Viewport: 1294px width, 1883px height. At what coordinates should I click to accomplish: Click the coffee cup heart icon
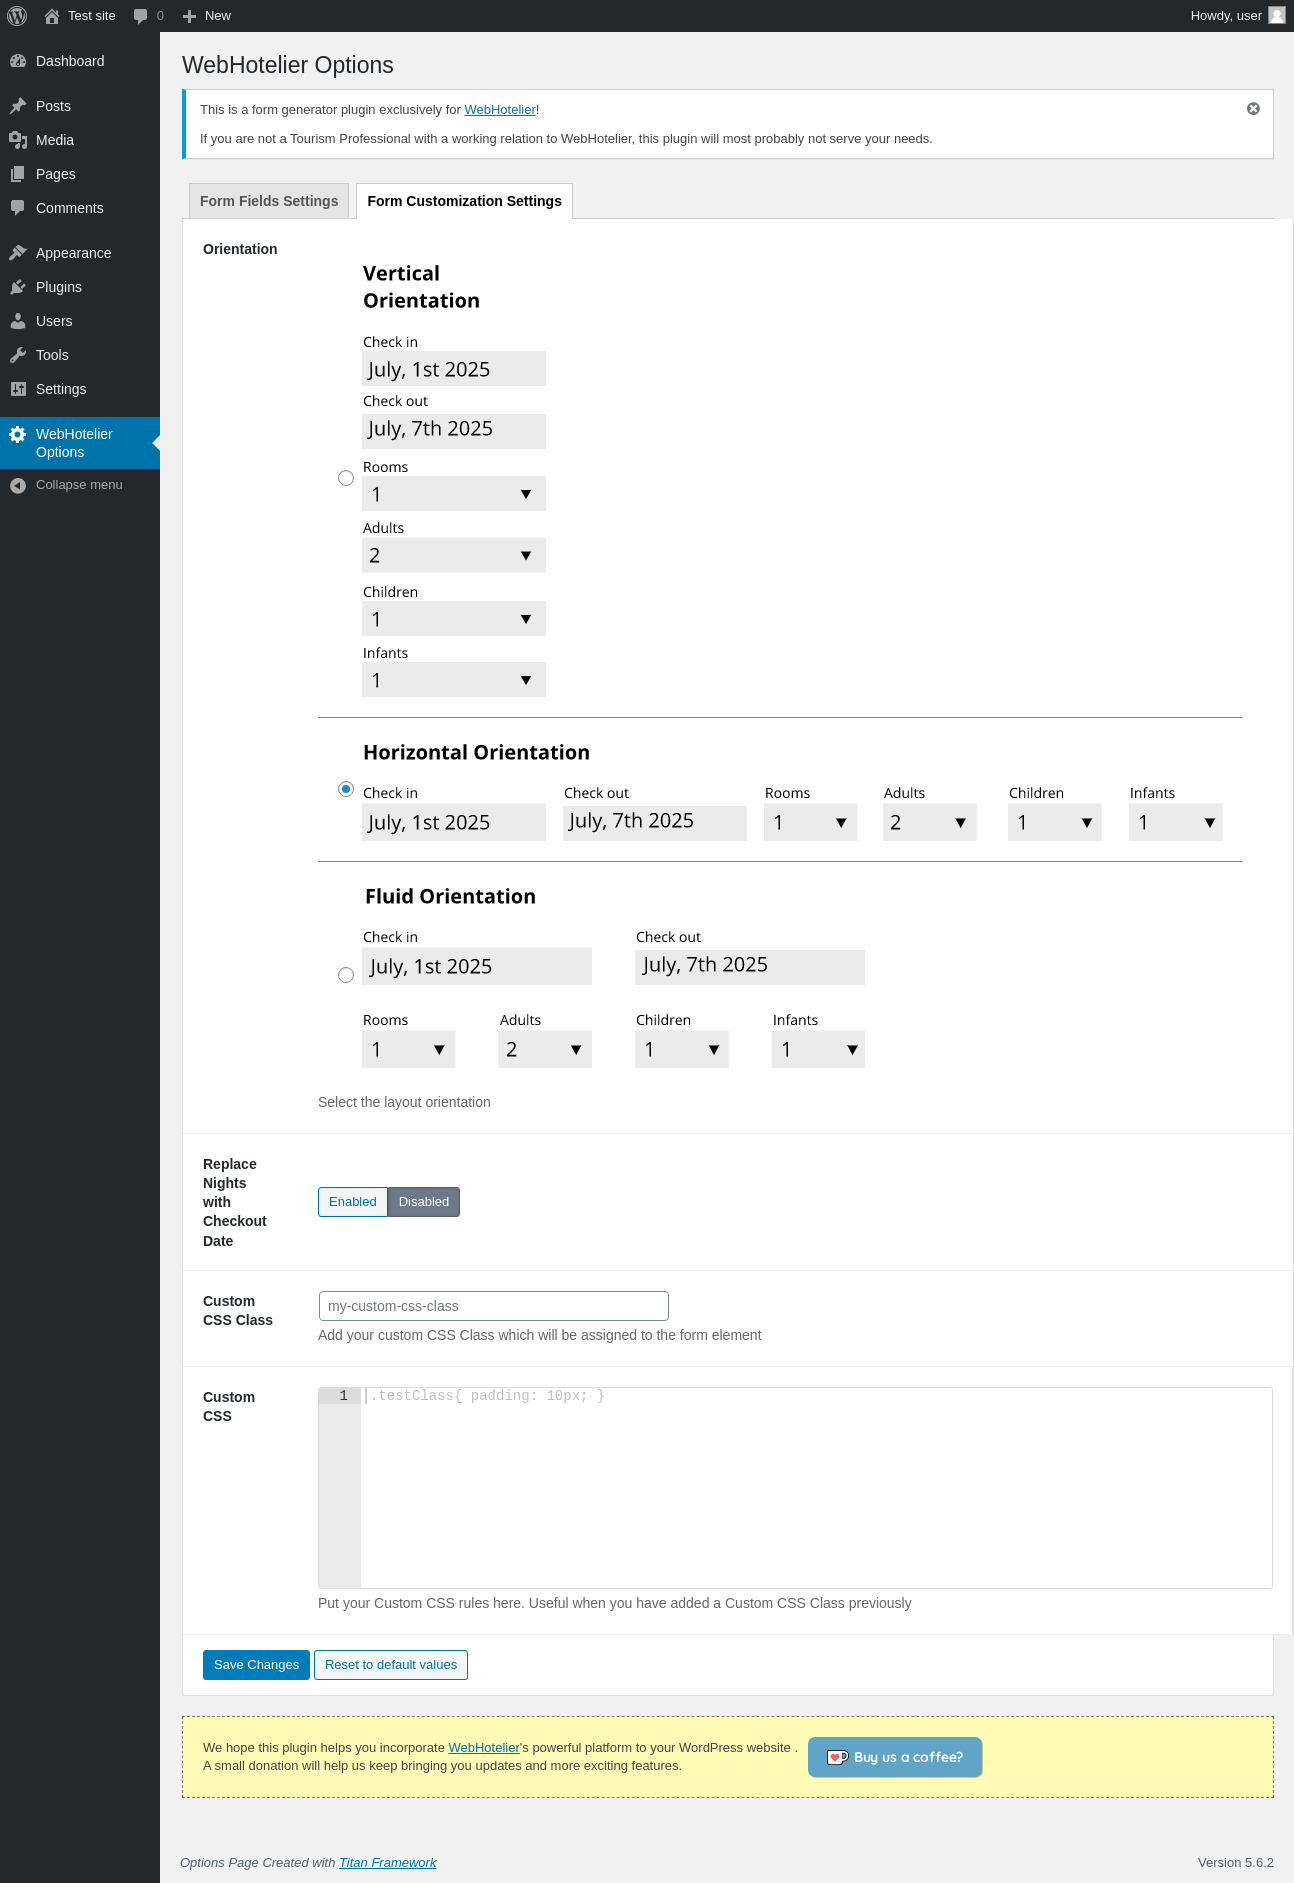[838, 1757]
